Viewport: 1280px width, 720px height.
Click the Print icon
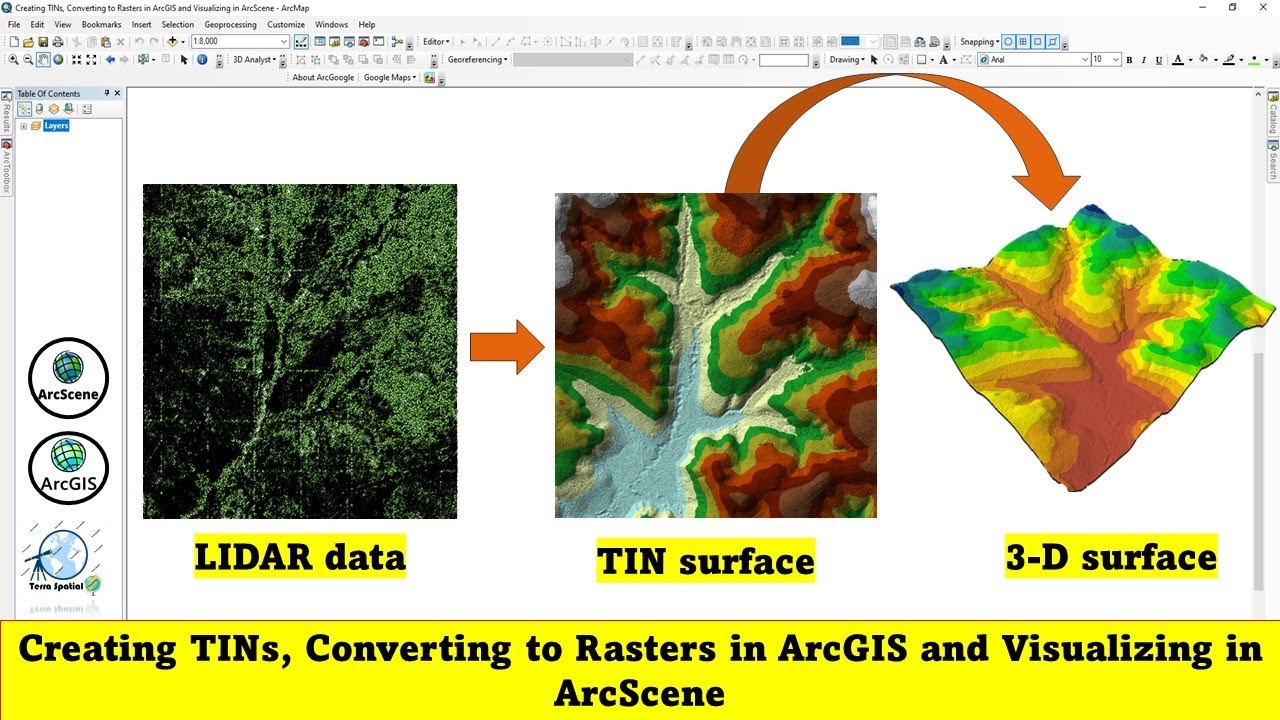click(58, 42)
